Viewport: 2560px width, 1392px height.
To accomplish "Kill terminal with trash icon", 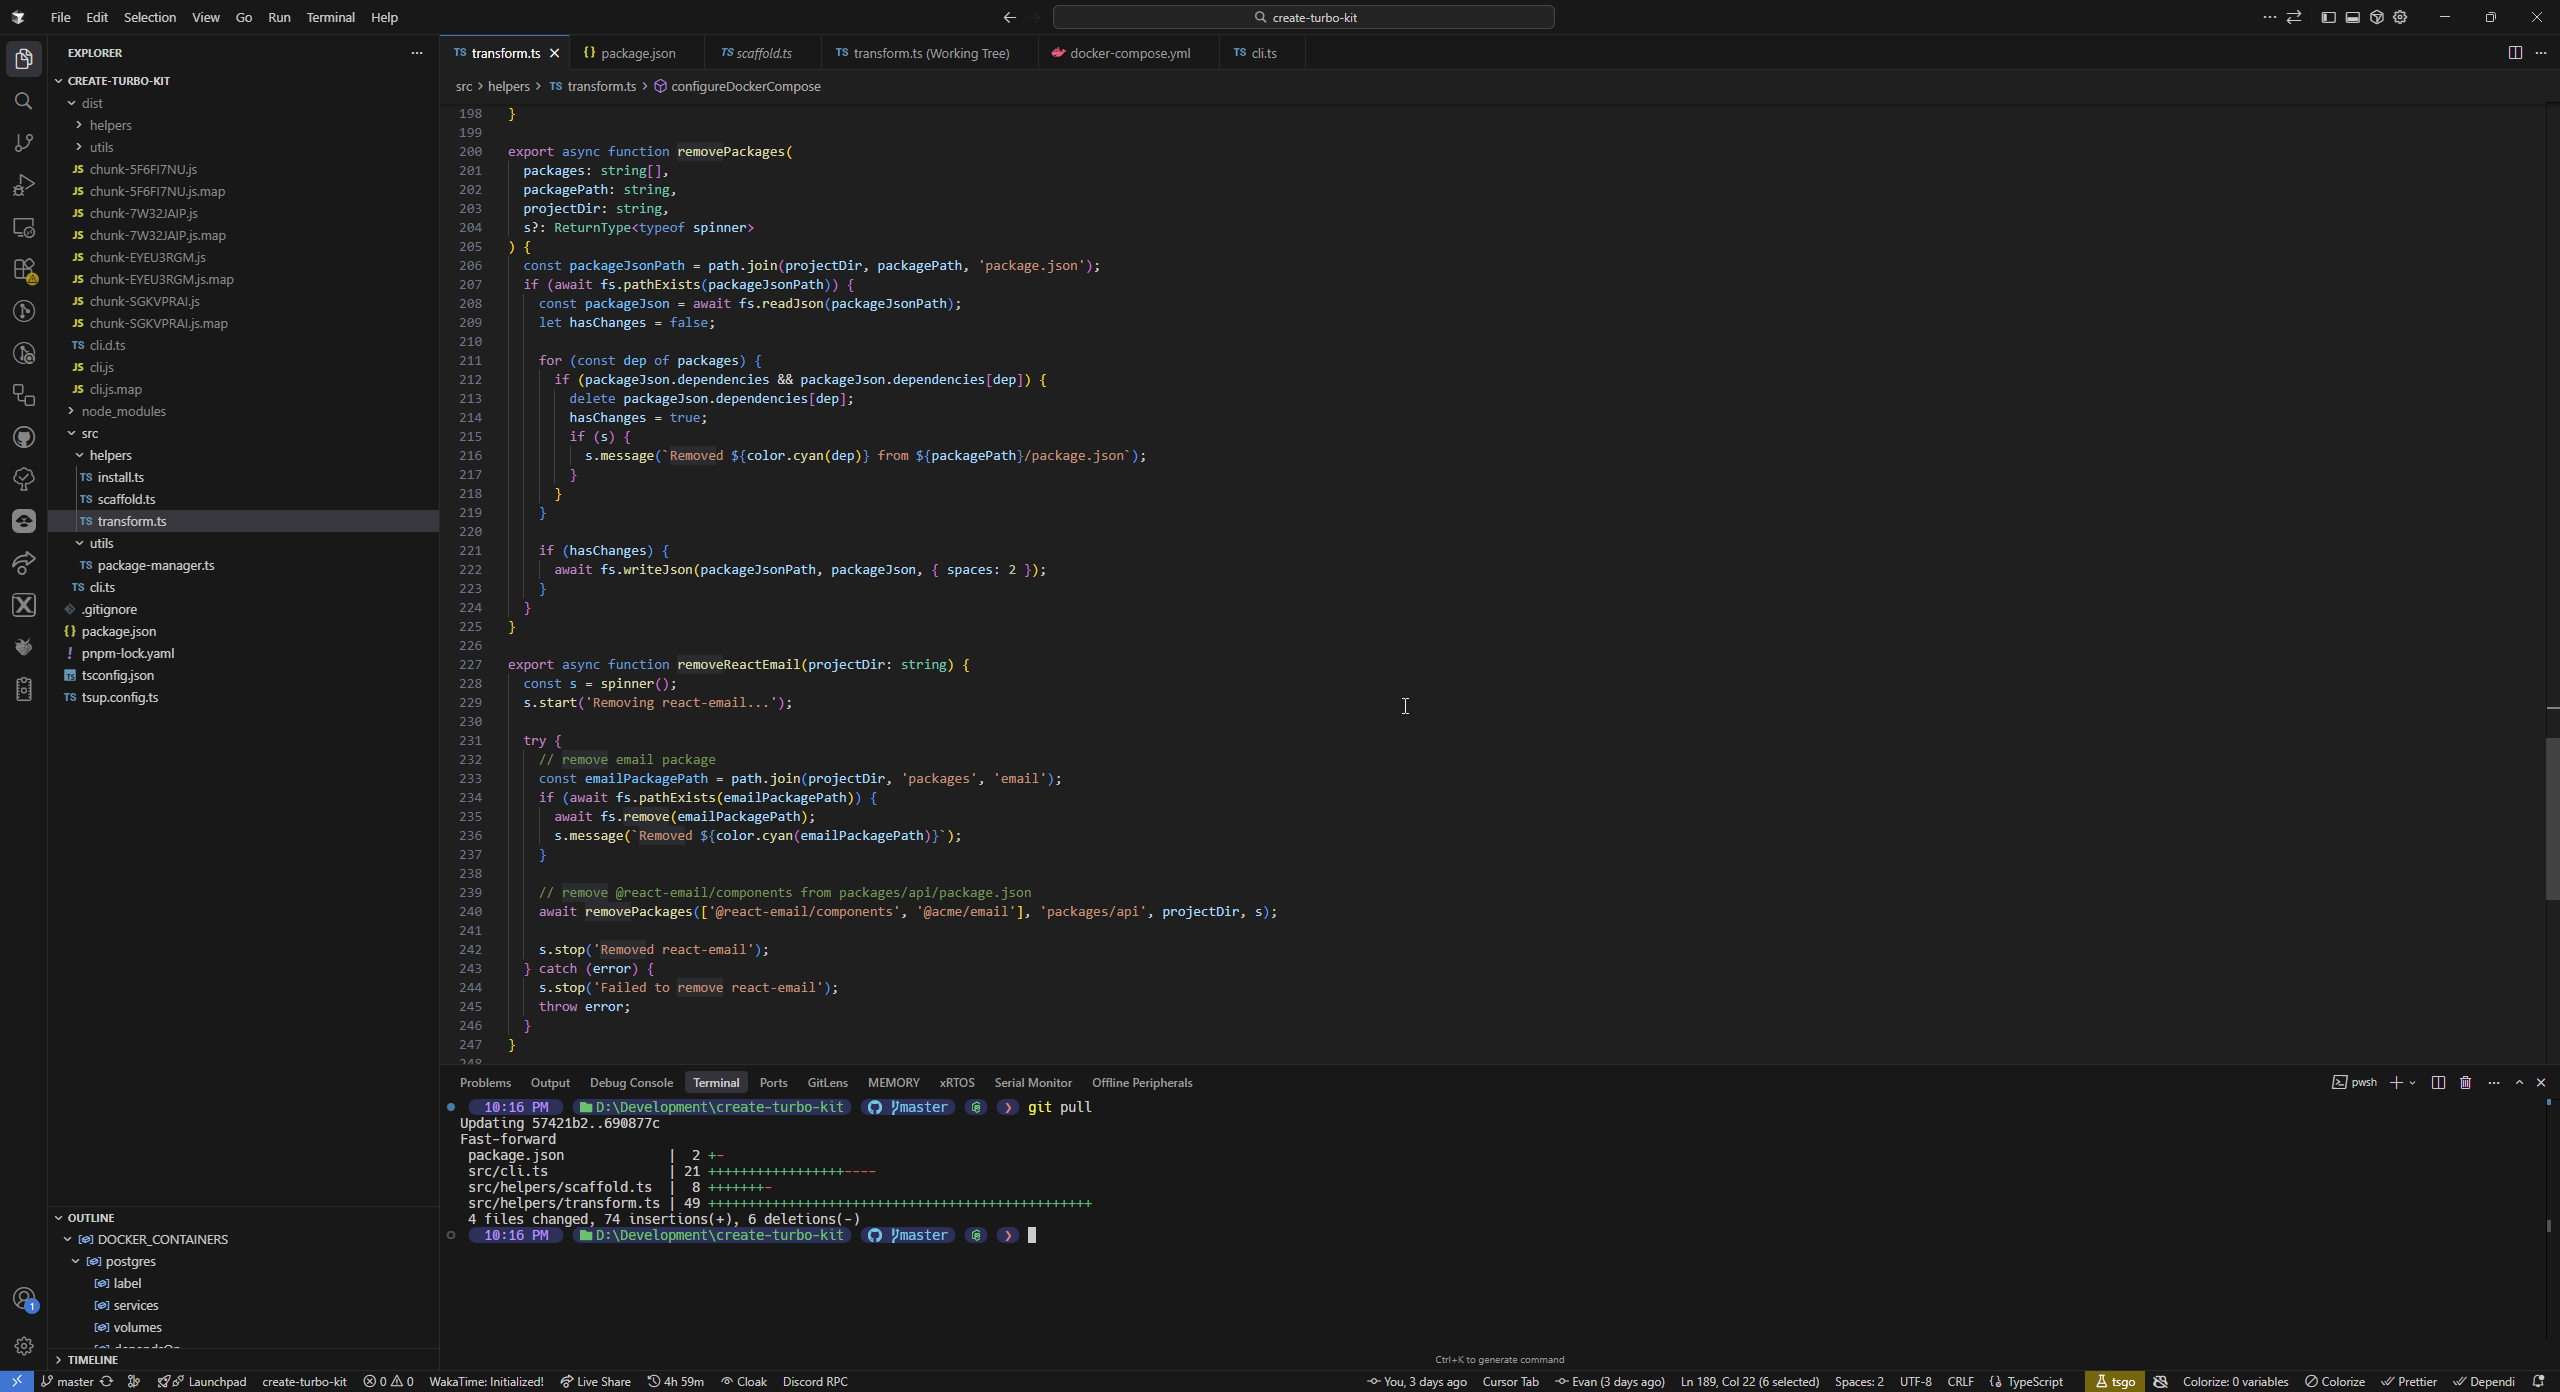I will (2466, 1083).
